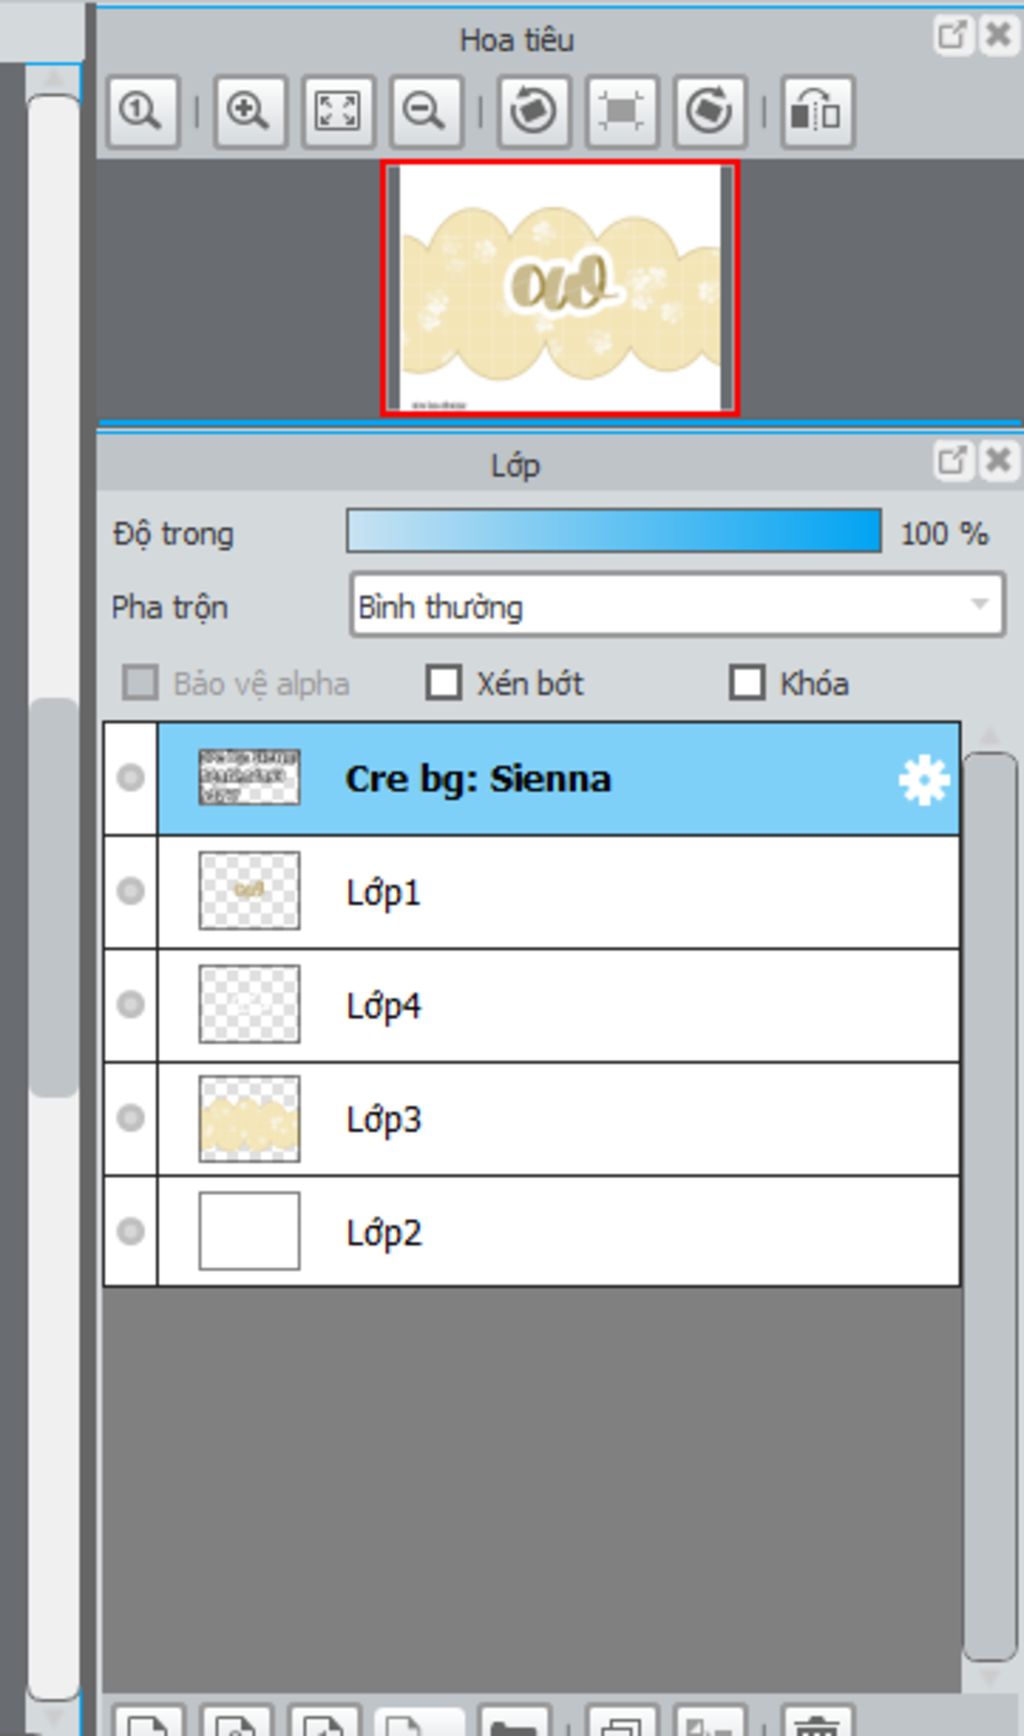Flip canvas view horizontally
The height and width of the screenshot is (1736, 1024).
pyautogui.click(x=817, y=111)
